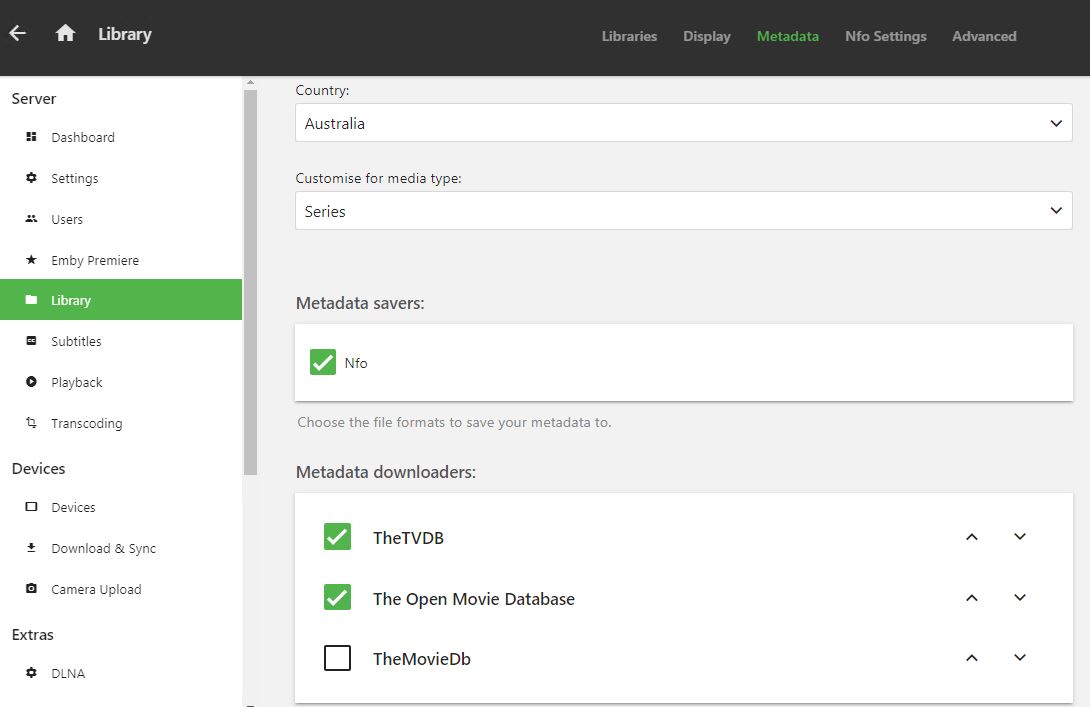Screen dimensions: 1090x707
Task: Move The Open Movie Database up
Action: 971,598
